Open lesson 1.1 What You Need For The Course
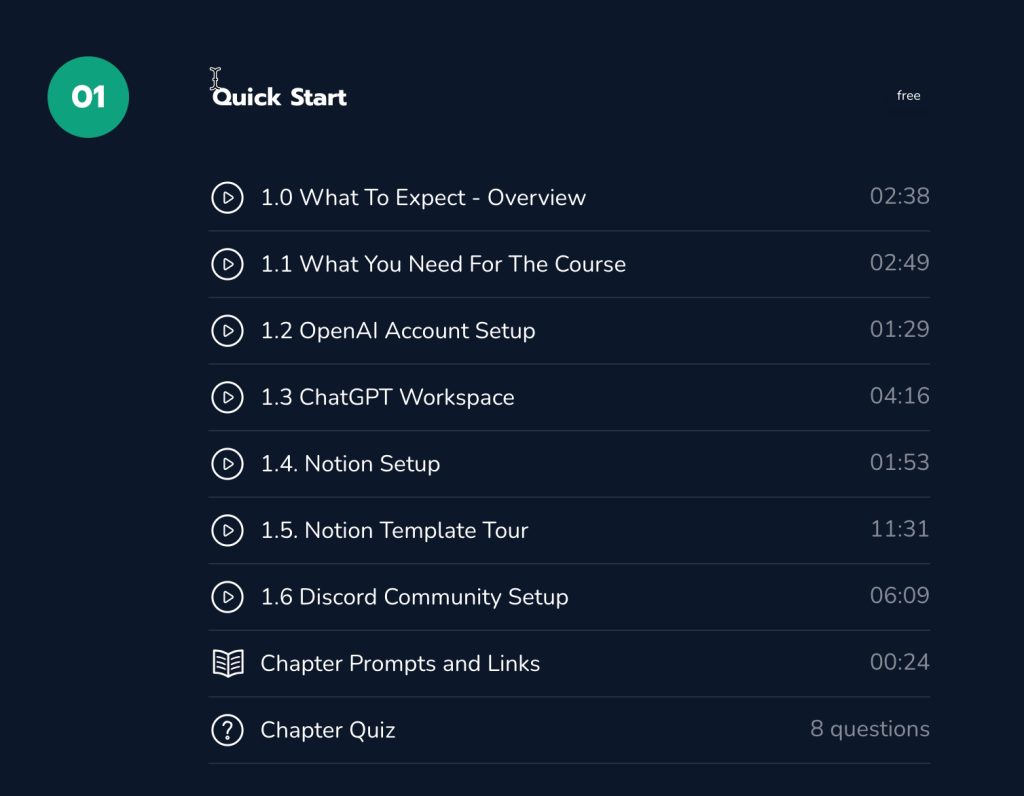The height and width of the screenshot is (796, 1024). tap(443, 264)
